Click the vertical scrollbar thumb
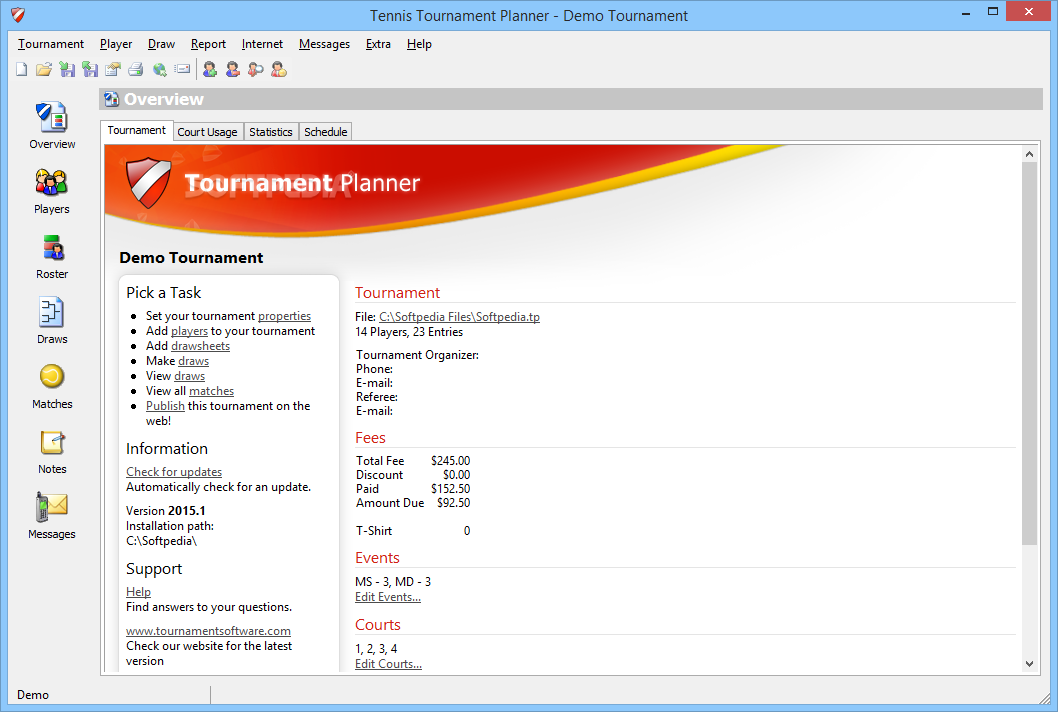1058x712 pixels. coord(1029,354)
